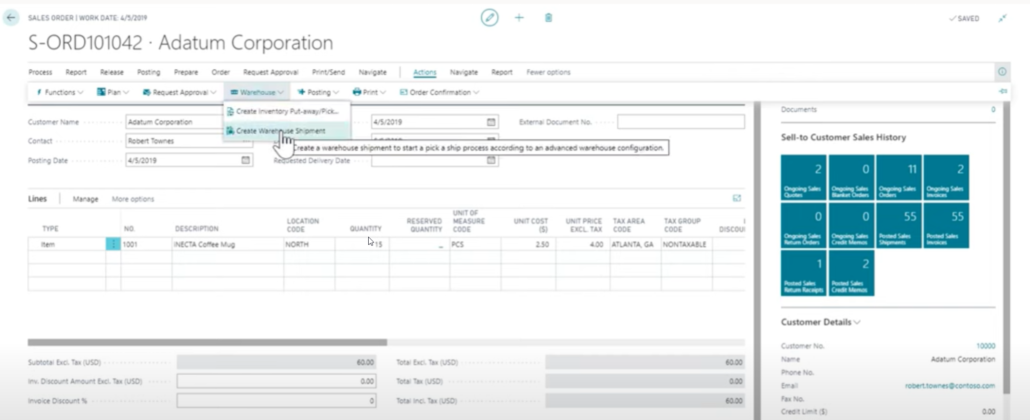Expand the Request Approval dropdown in action bar

[179, 92]
